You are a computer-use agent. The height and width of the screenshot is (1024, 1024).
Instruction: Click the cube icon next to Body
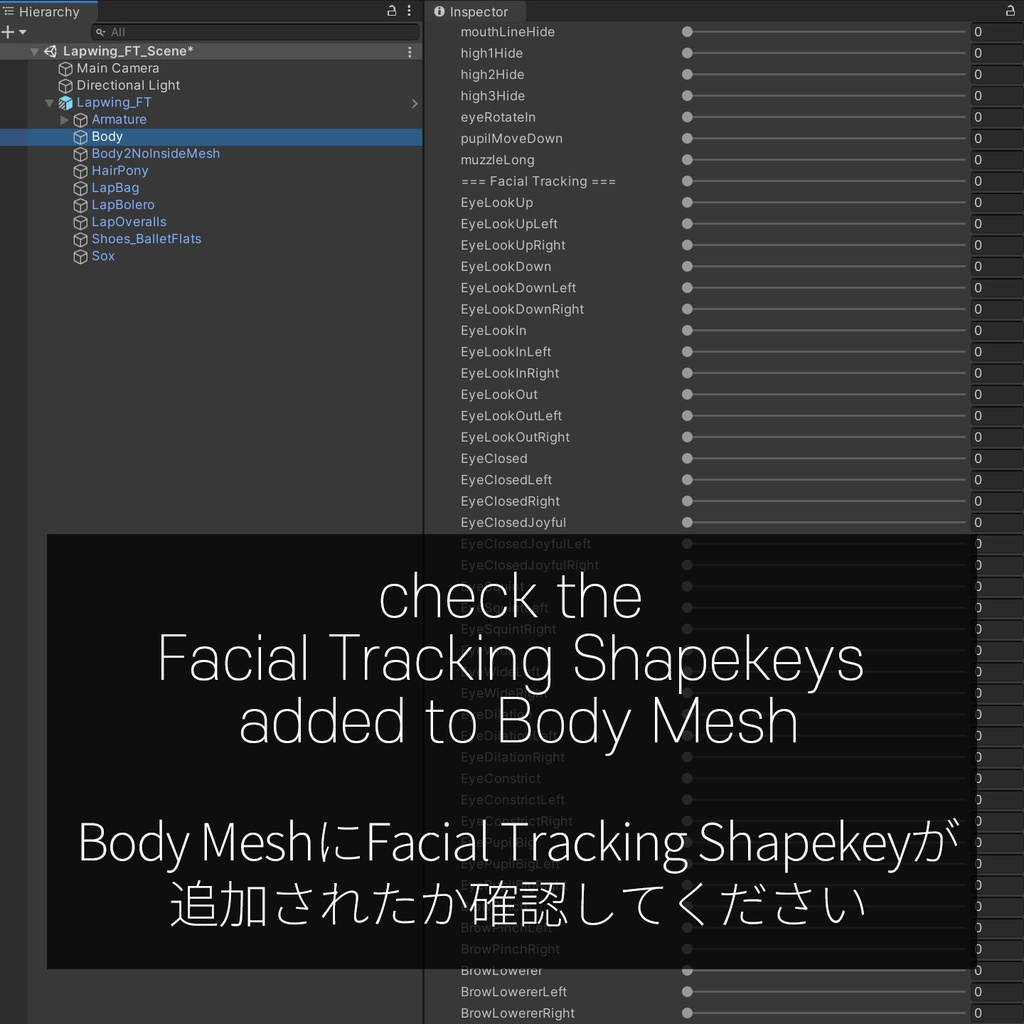tap(80, 136)
